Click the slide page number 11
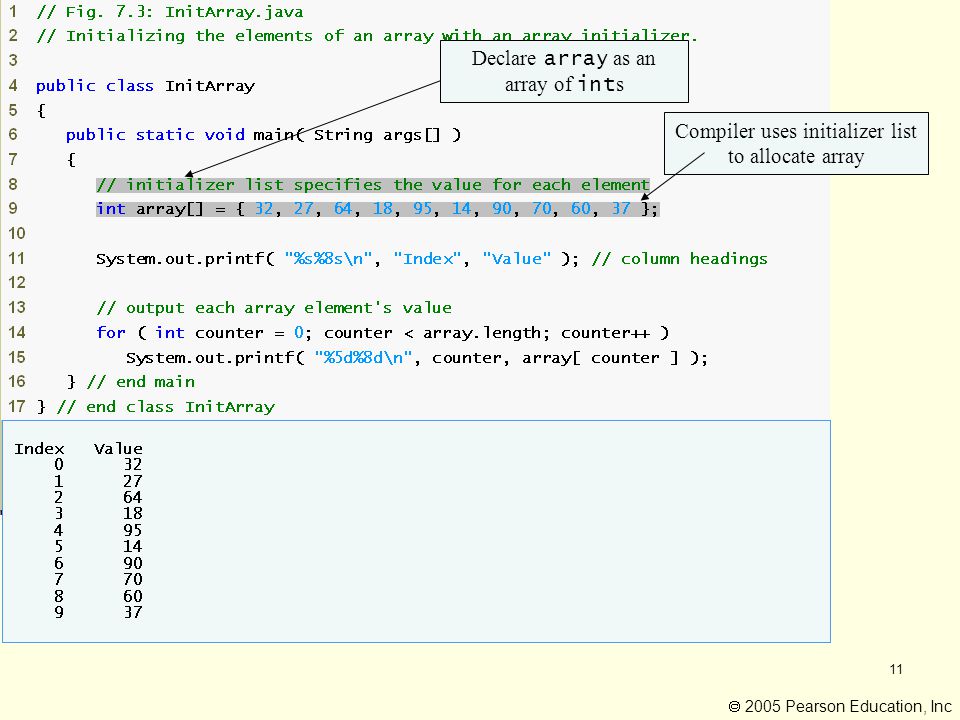This screenshot has height=720, width=960. [x=896, y=669]
